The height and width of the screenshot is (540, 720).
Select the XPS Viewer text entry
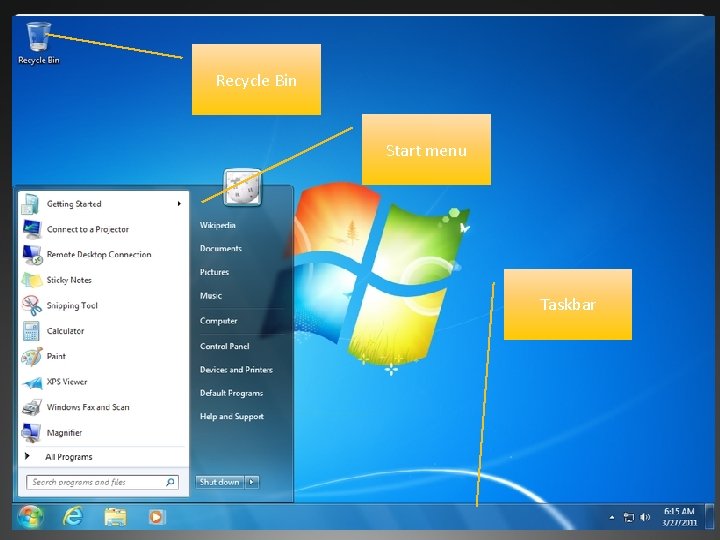point(67,382)
